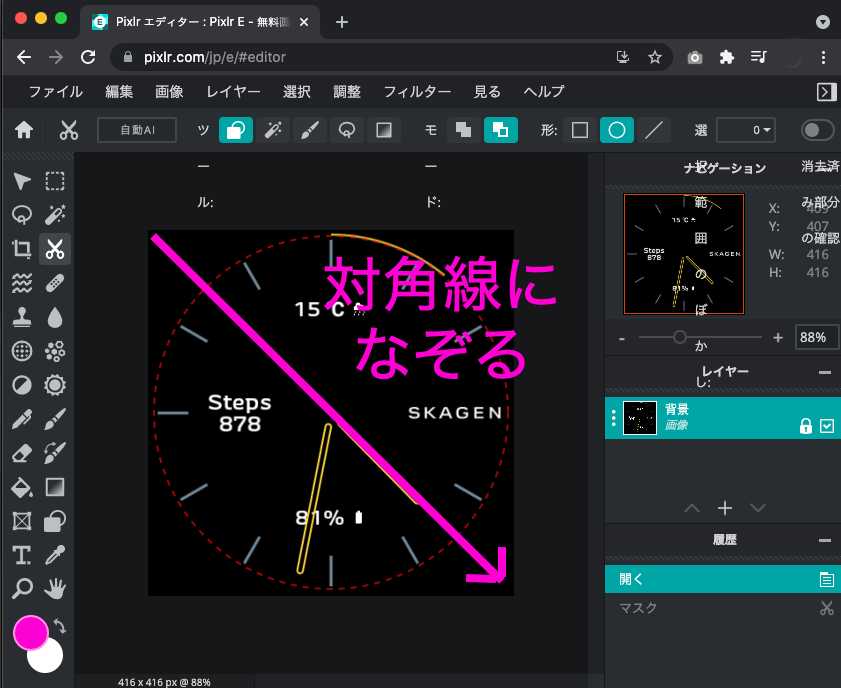Select the Heal bandage tool

[x=55, y=283]
